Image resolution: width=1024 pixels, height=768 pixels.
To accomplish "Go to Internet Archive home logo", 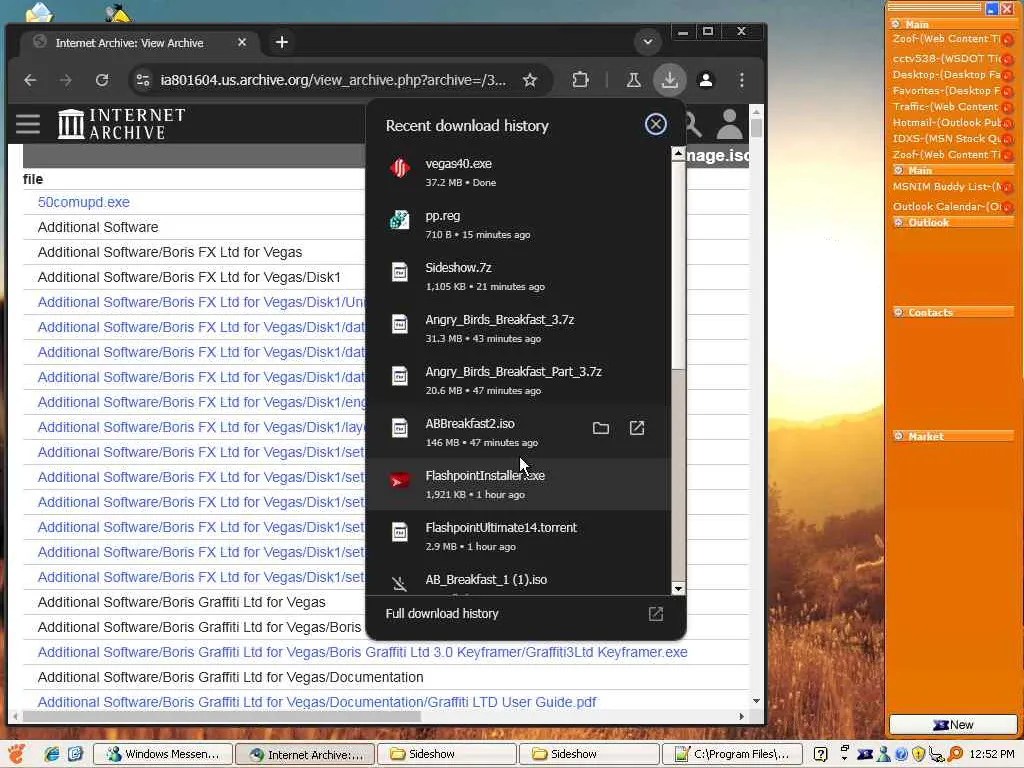I will click(x=121, y=123).
